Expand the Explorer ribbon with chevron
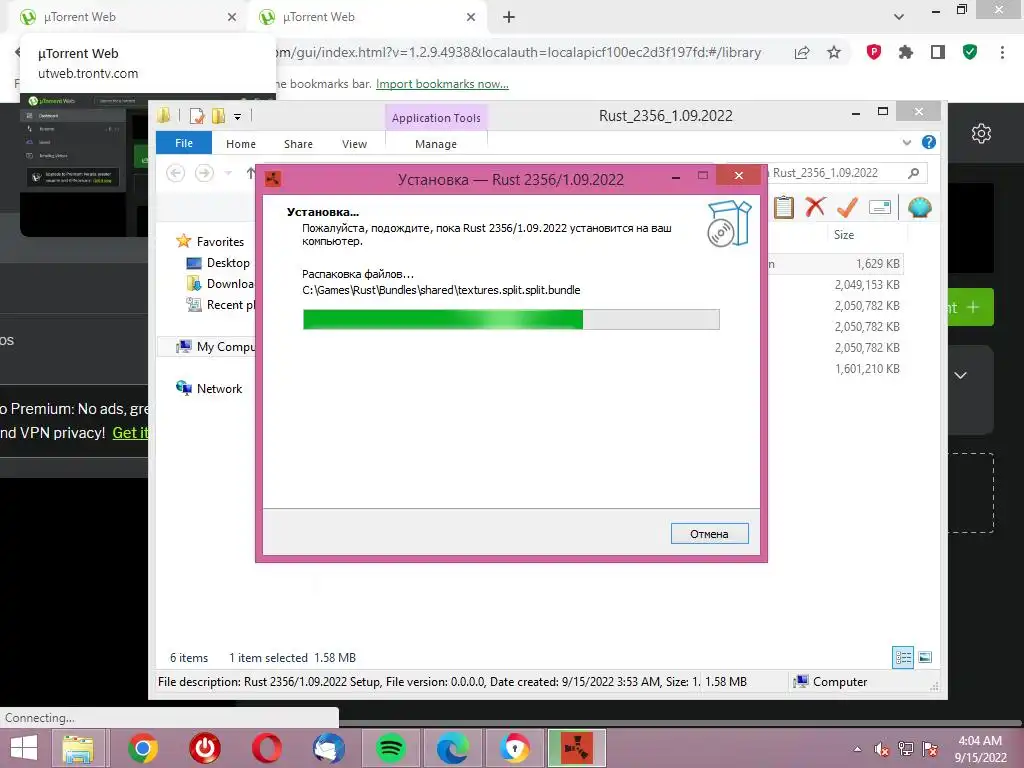Viewport: 1024px width, 768px height. 906,142
